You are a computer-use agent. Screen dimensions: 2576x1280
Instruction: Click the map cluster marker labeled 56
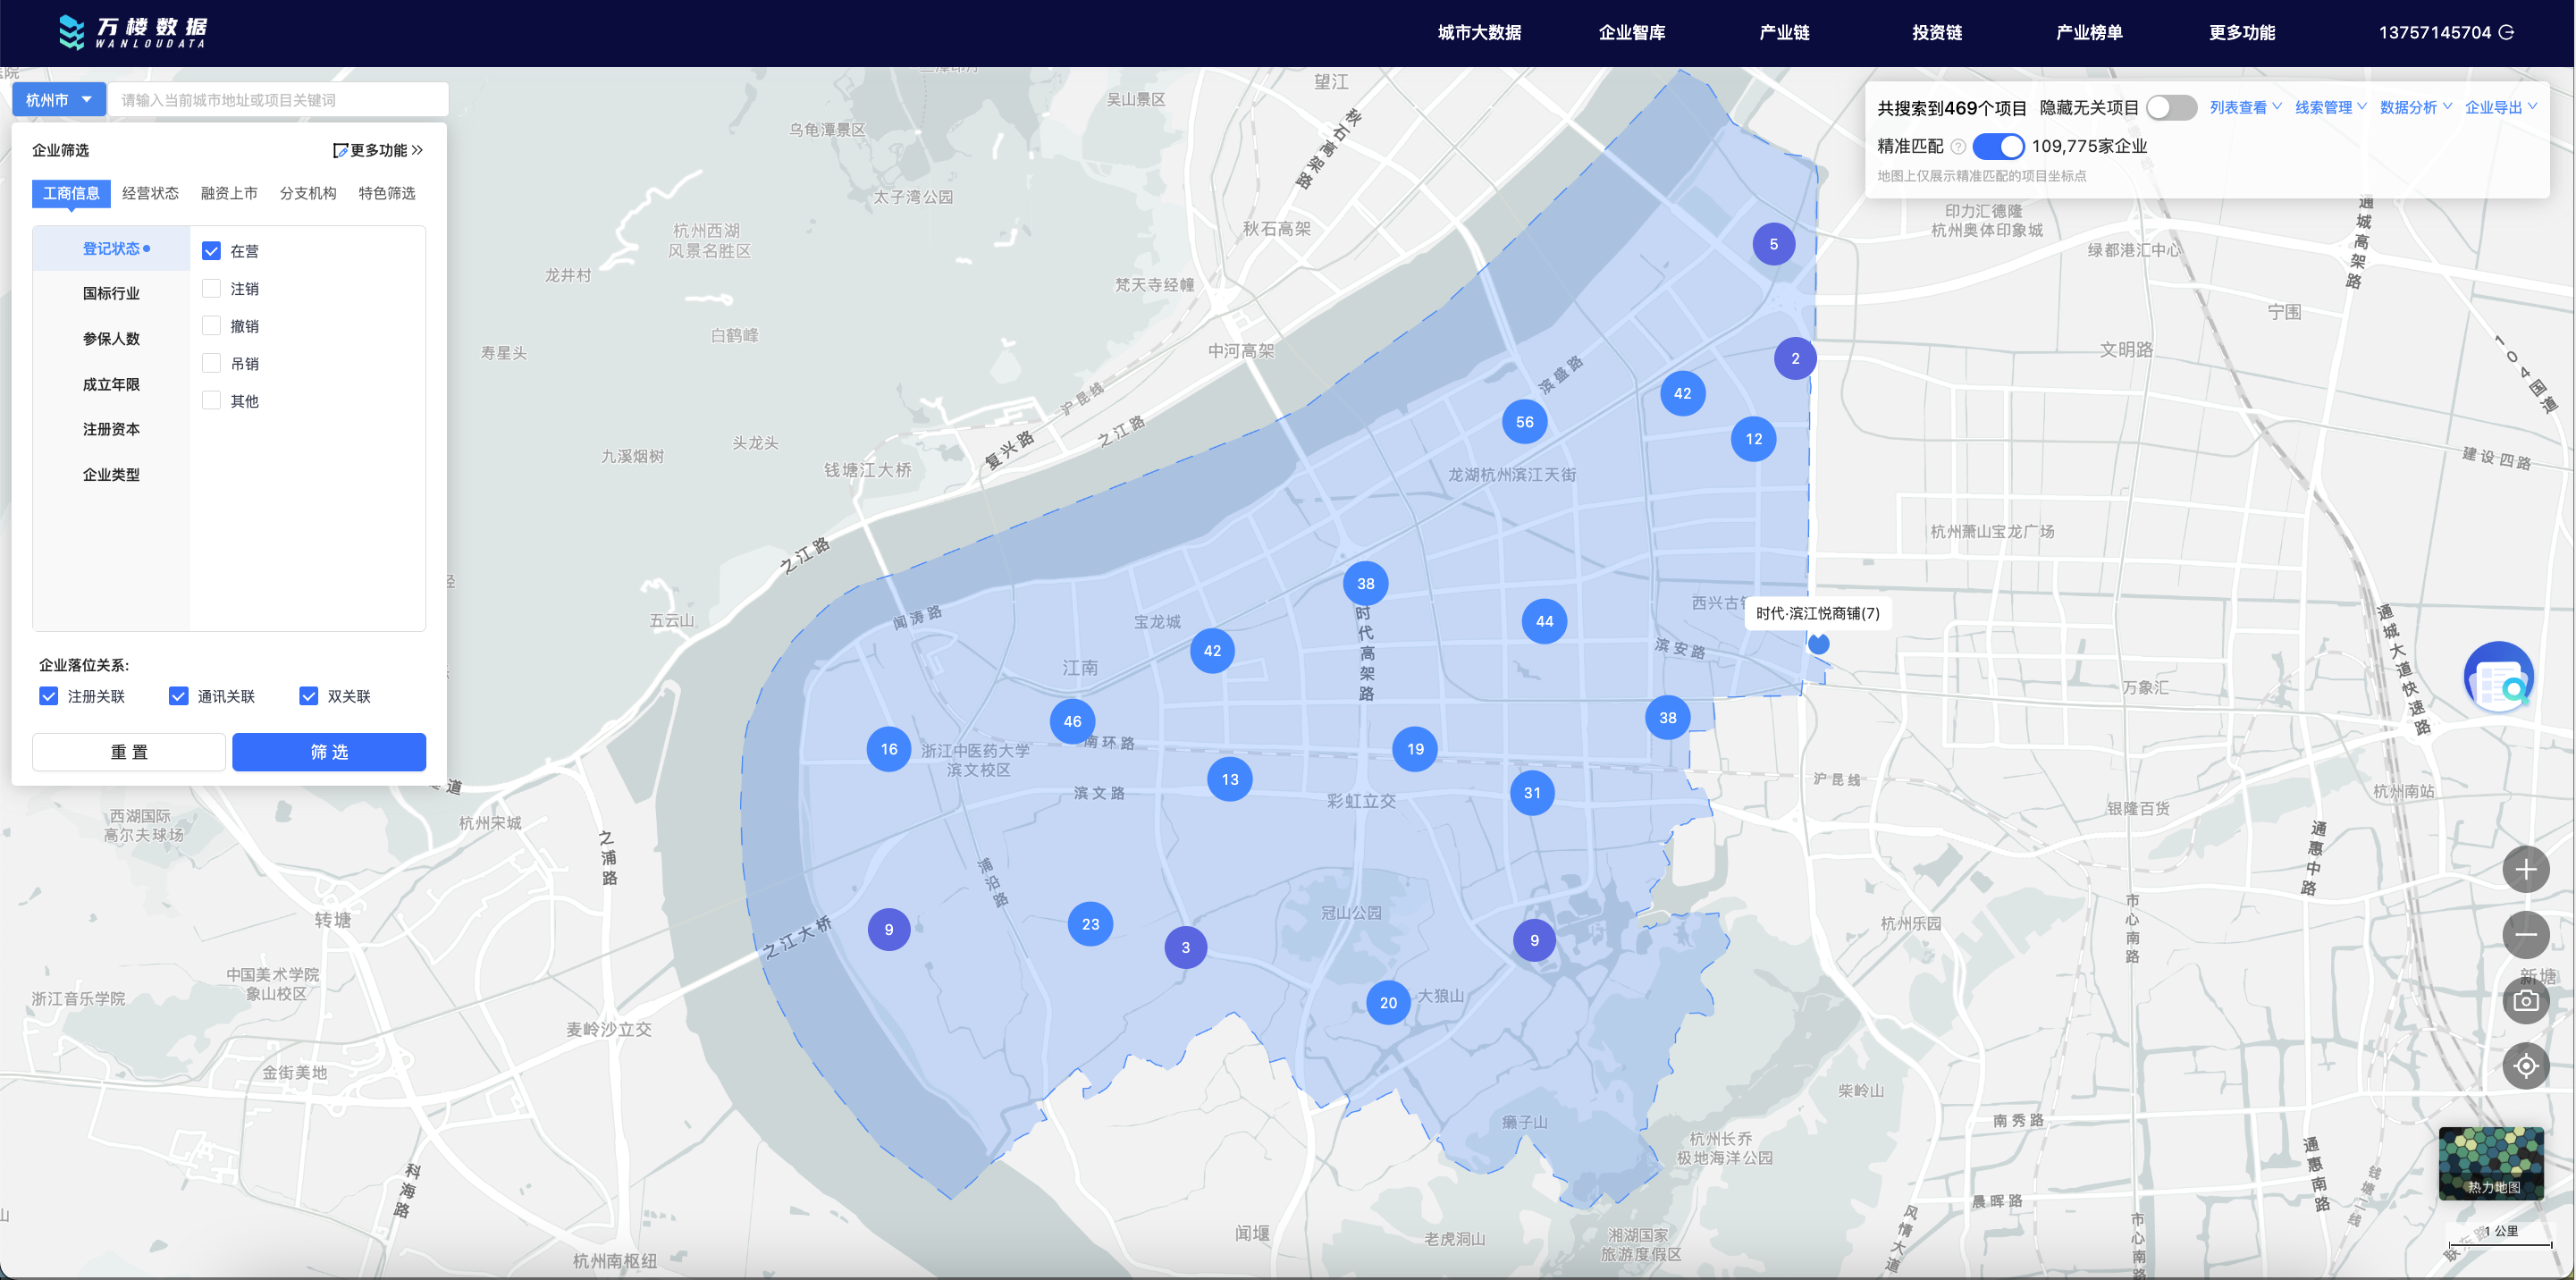(x=1524, y=422)
